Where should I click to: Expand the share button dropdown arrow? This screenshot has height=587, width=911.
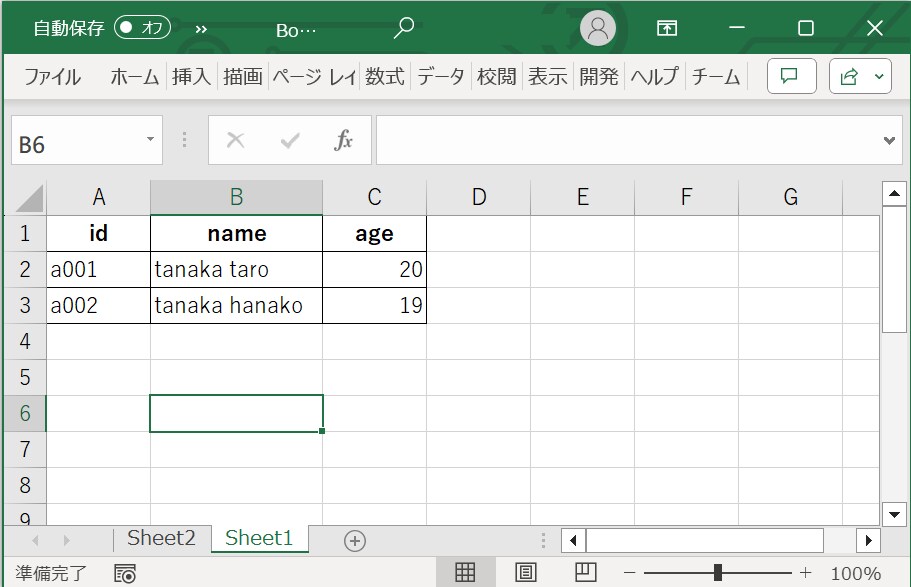tap(880, 76)
